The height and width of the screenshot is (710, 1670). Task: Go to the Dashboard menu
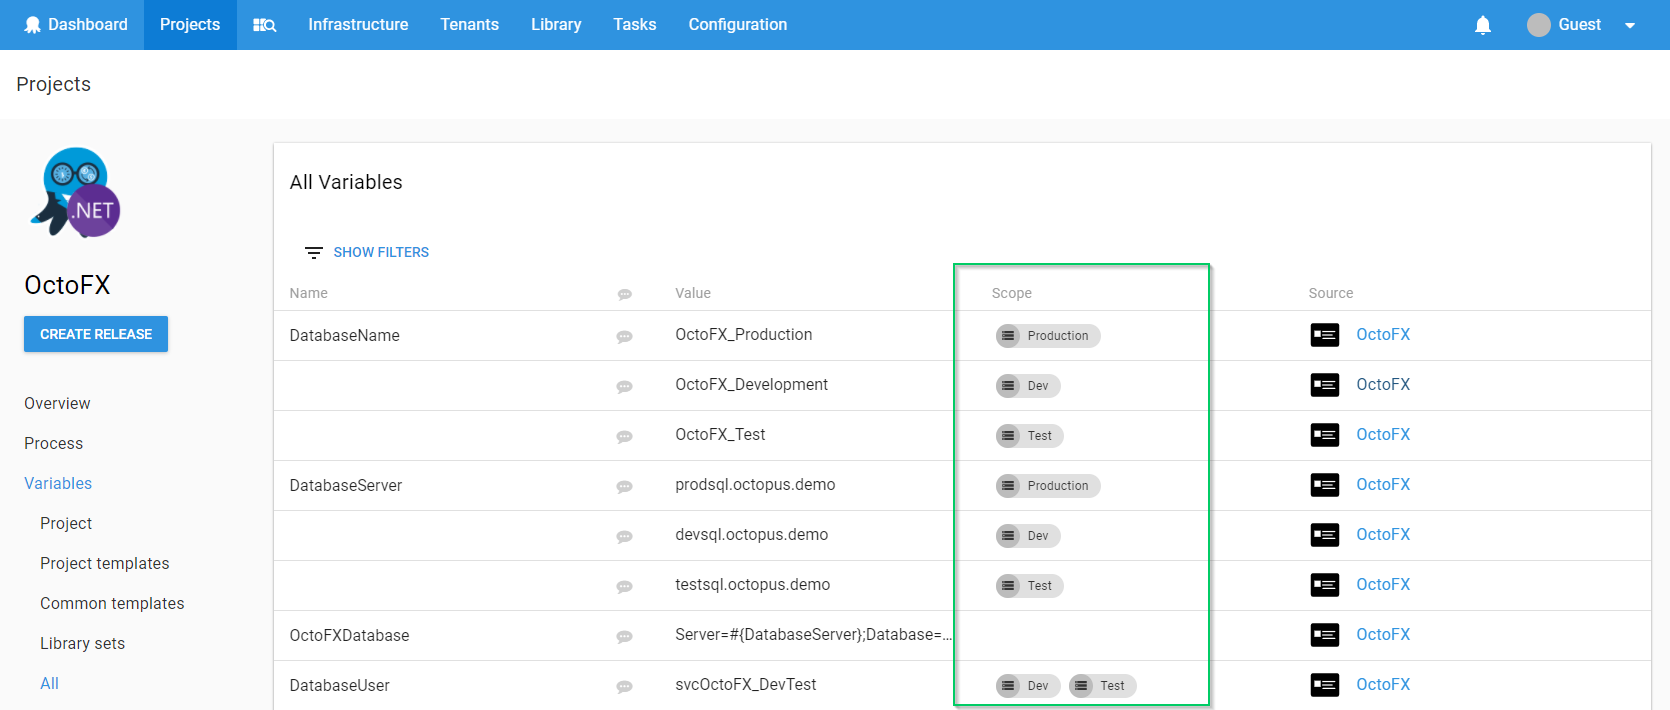click(x=76, y=25)
